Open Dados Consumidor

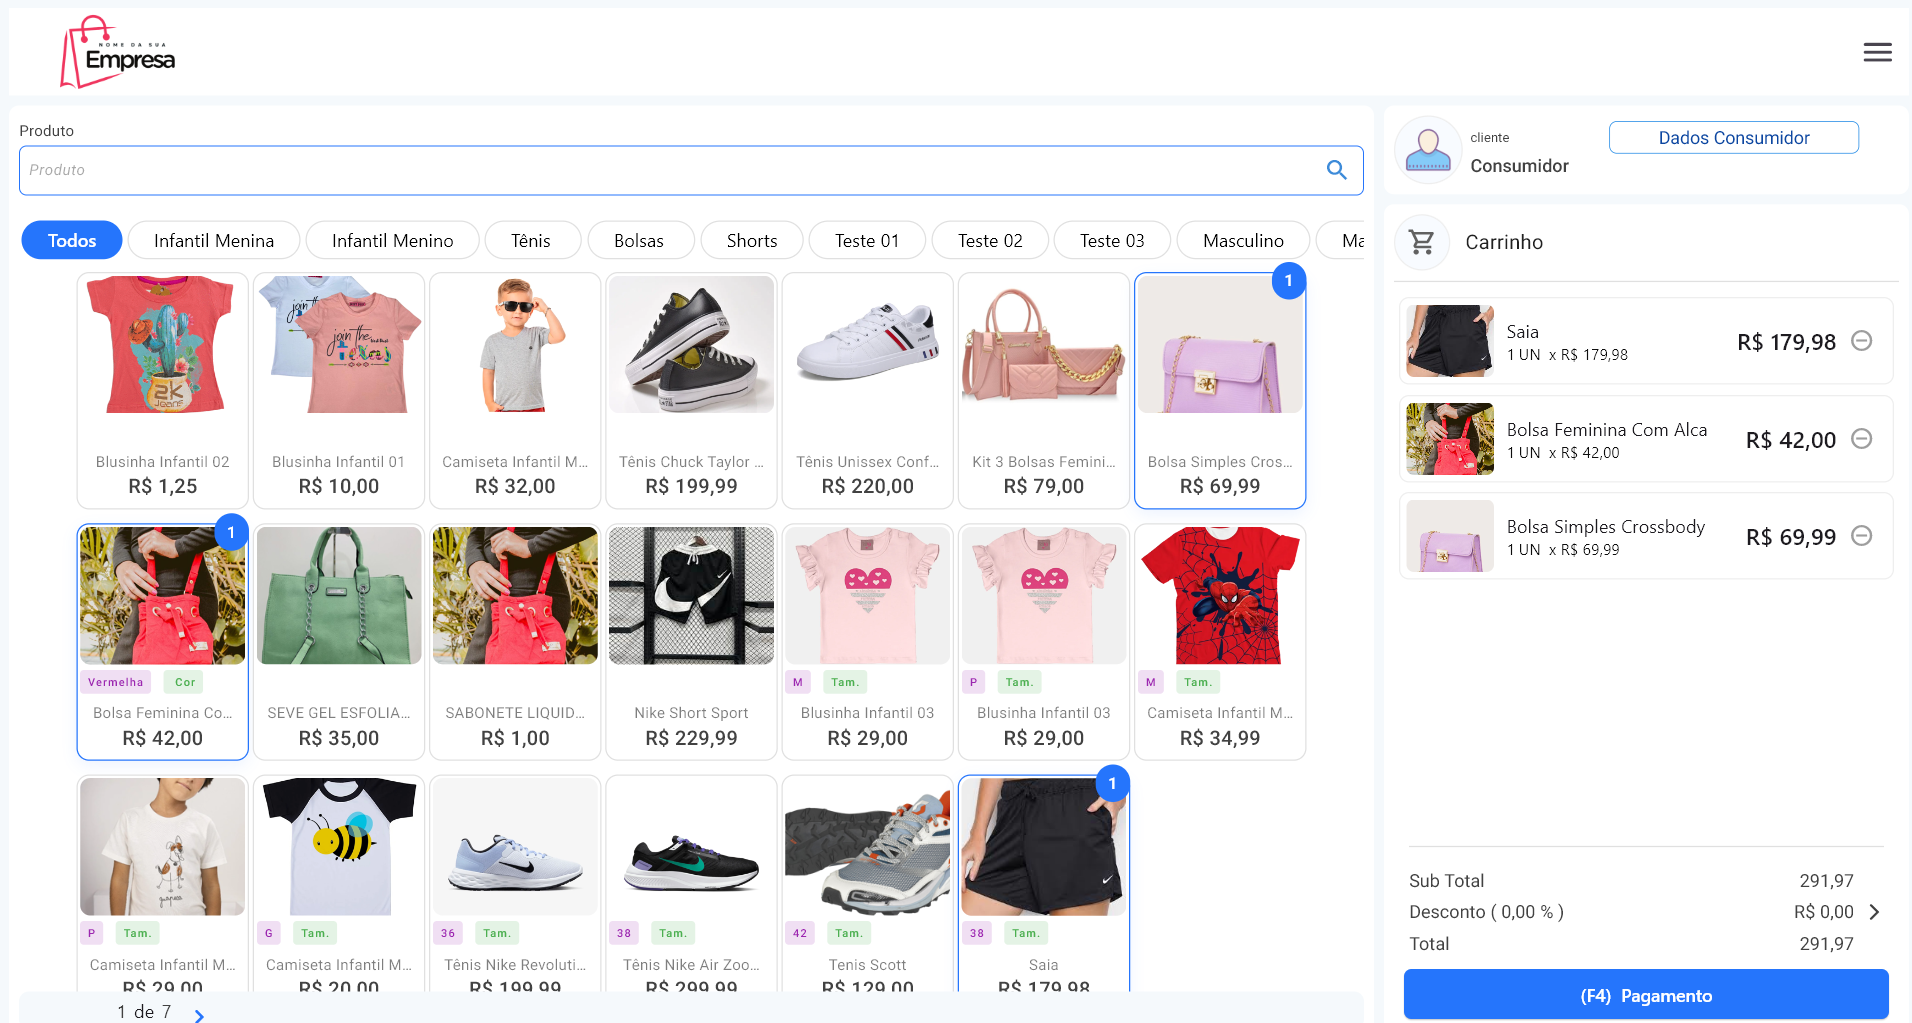pos(1733,138)
